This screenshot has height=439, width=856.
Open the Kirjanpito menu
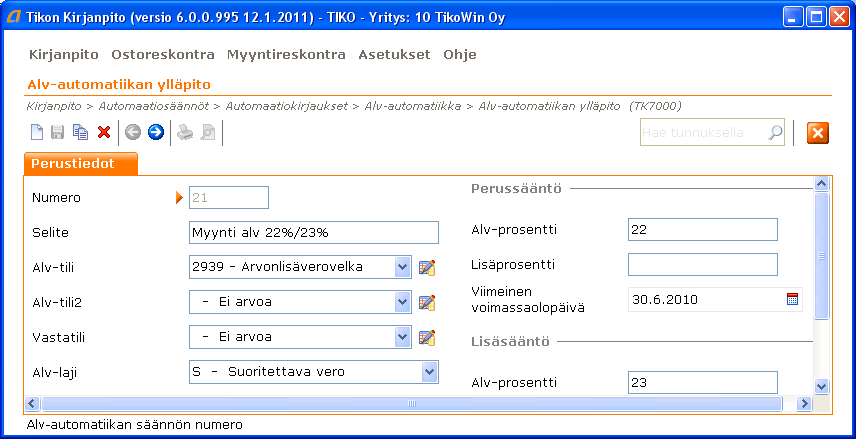[x=64, y=55]
